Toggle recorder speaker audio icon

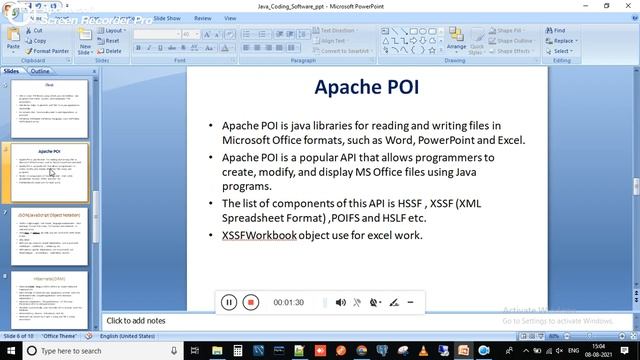pyautogui.click(x=340, y=302)
